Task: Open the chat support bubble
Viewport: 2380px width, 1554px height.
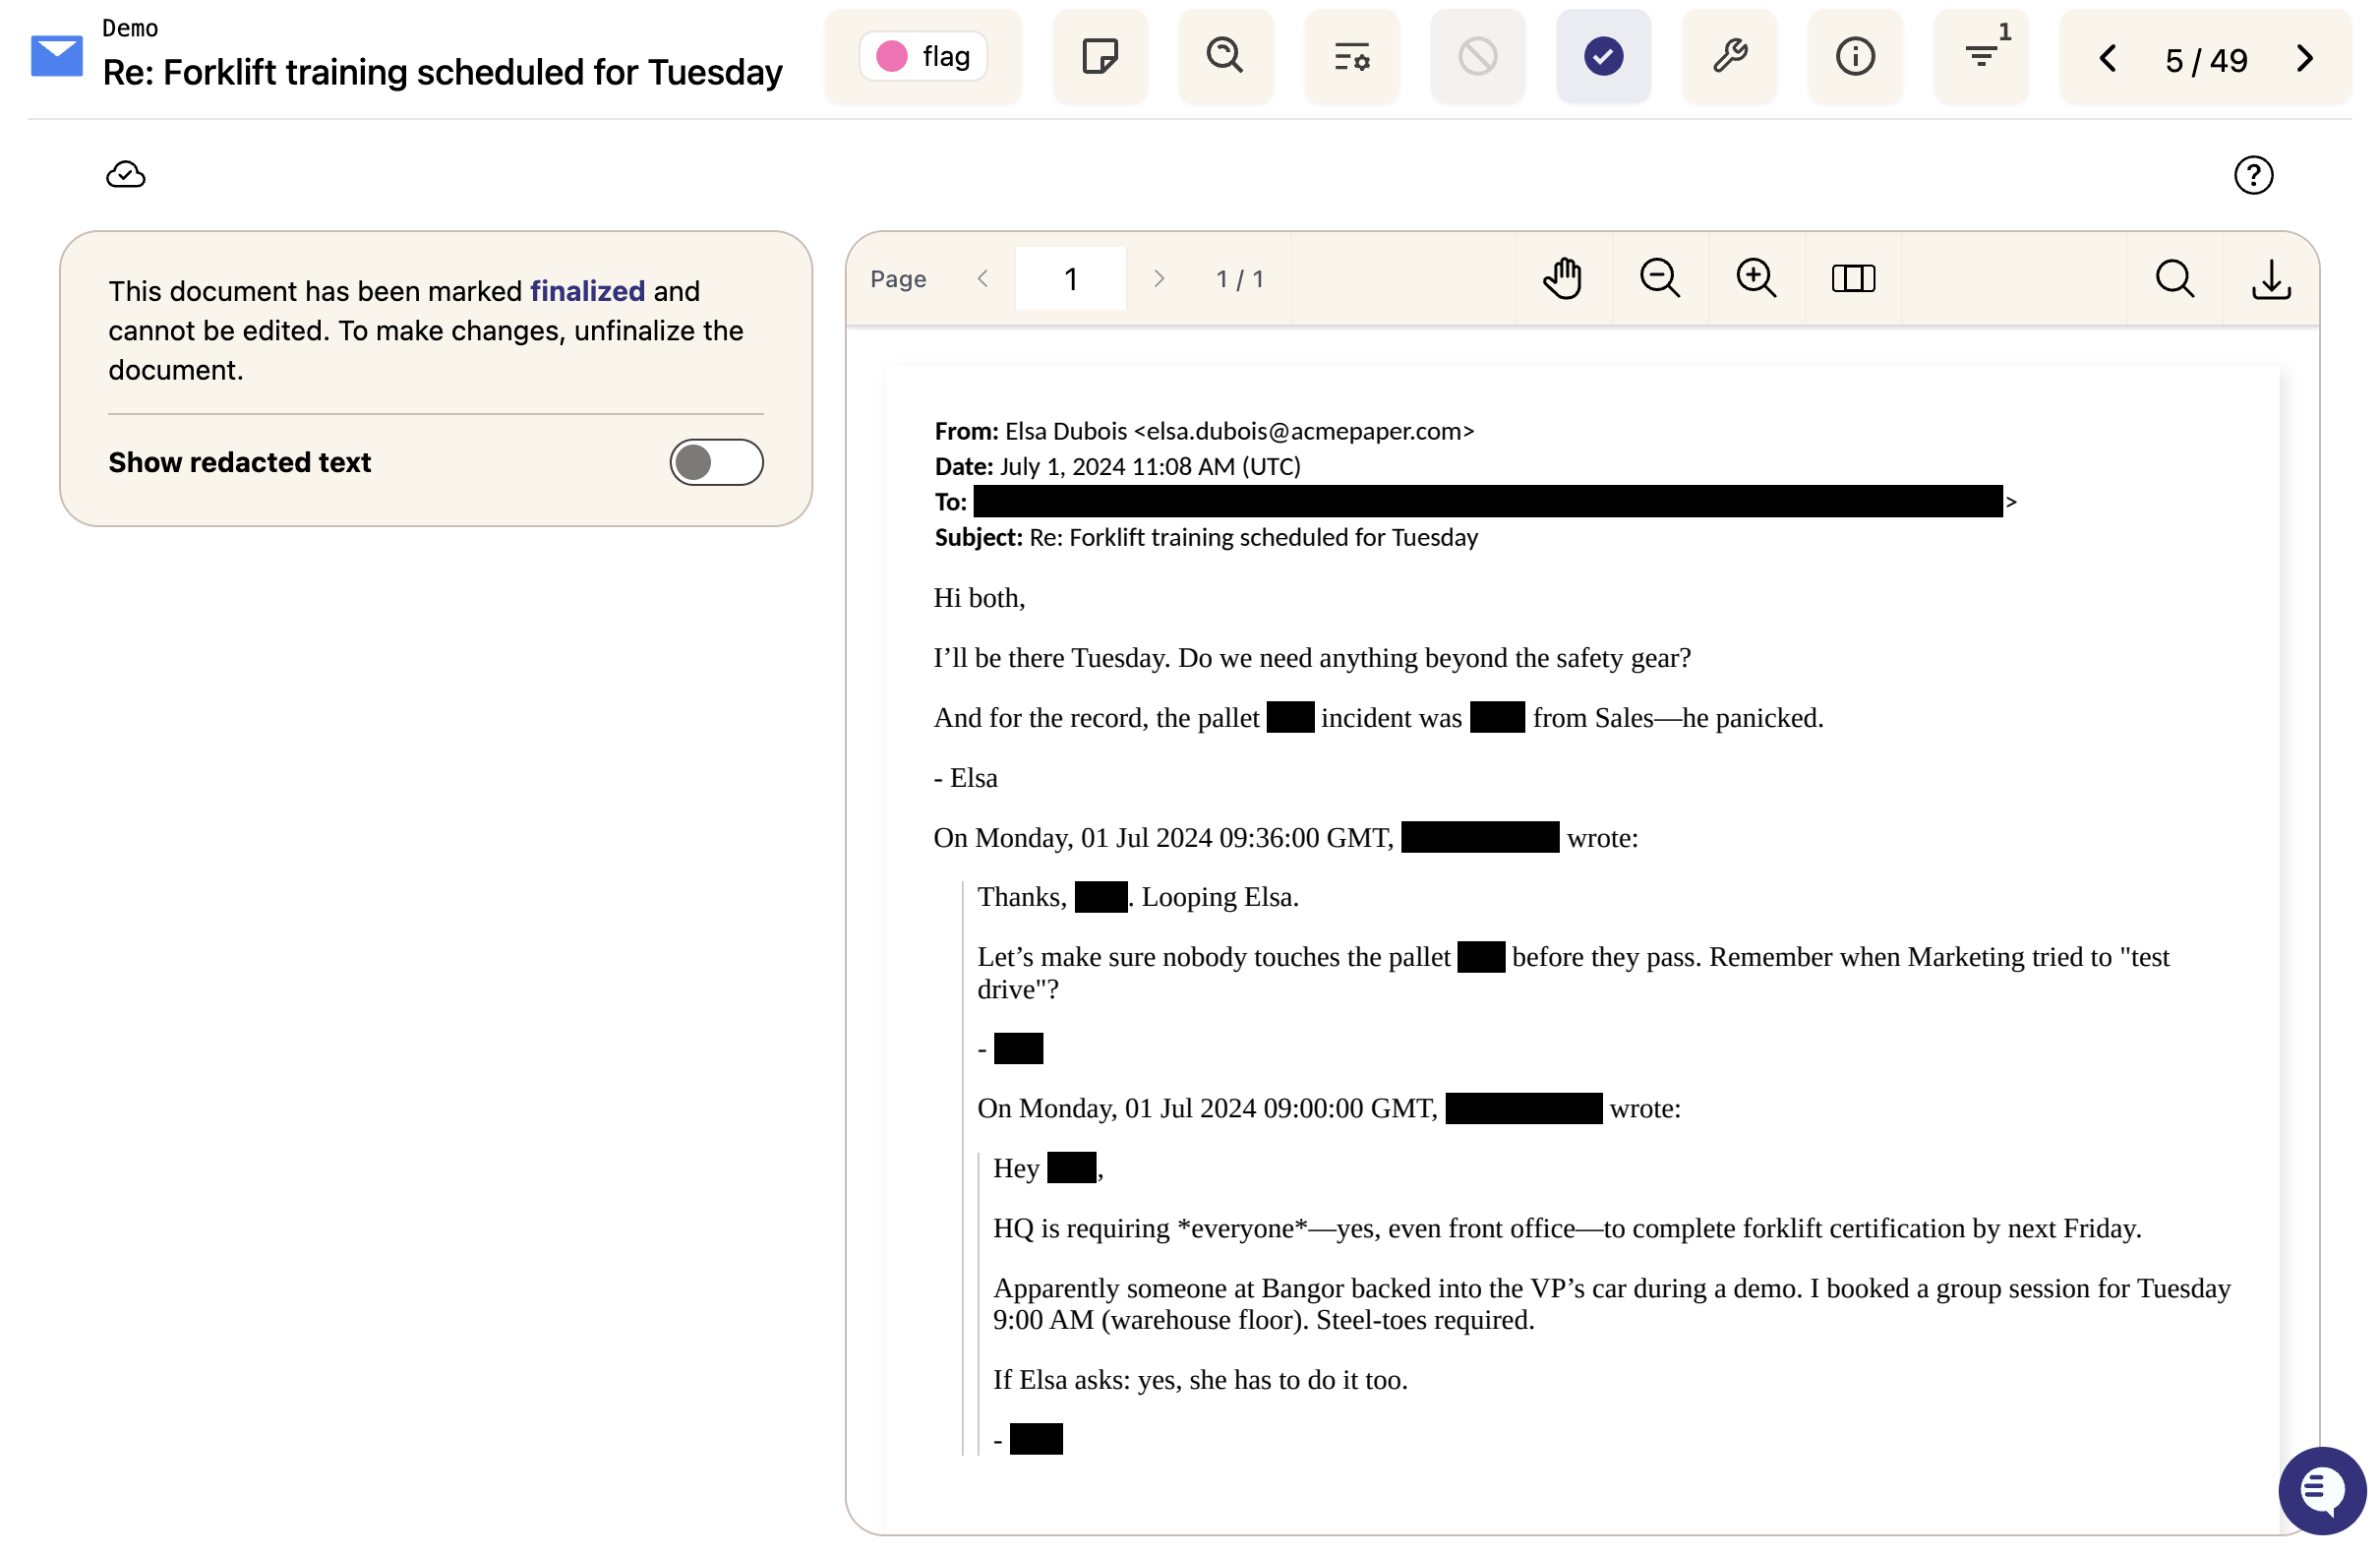Action: pyautogui.click(x=2322, y=1491)
